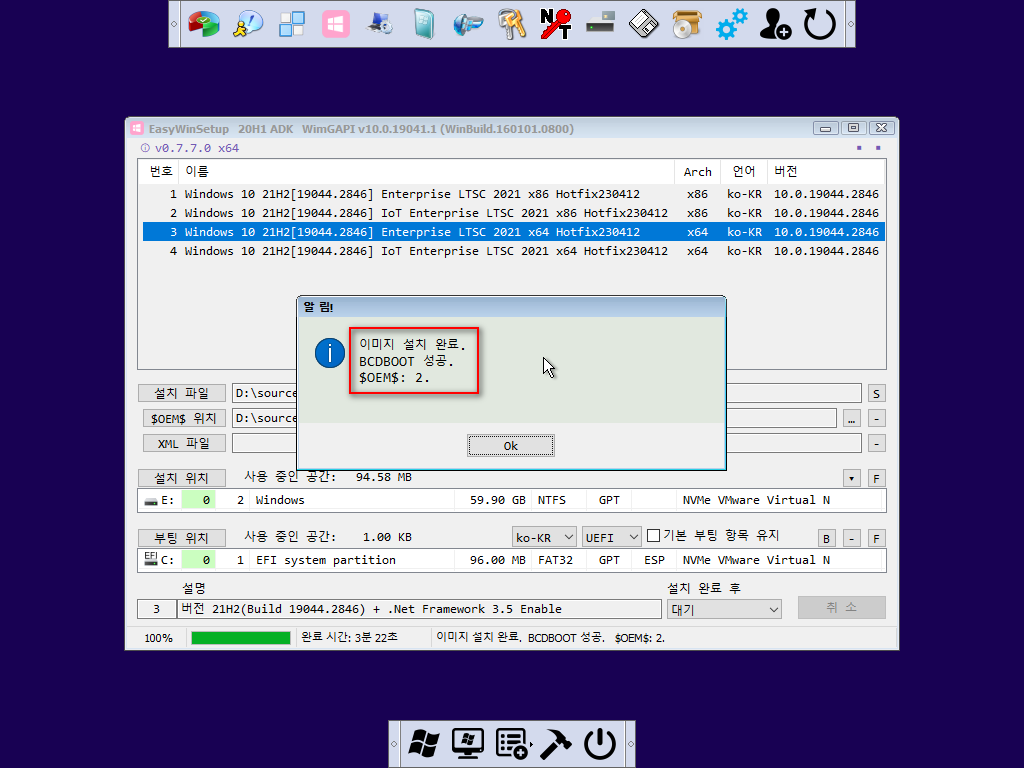Click the ... browse button for $OEM$ location
The height and width of the screenshot is (768, 1024).
point(852,419)
